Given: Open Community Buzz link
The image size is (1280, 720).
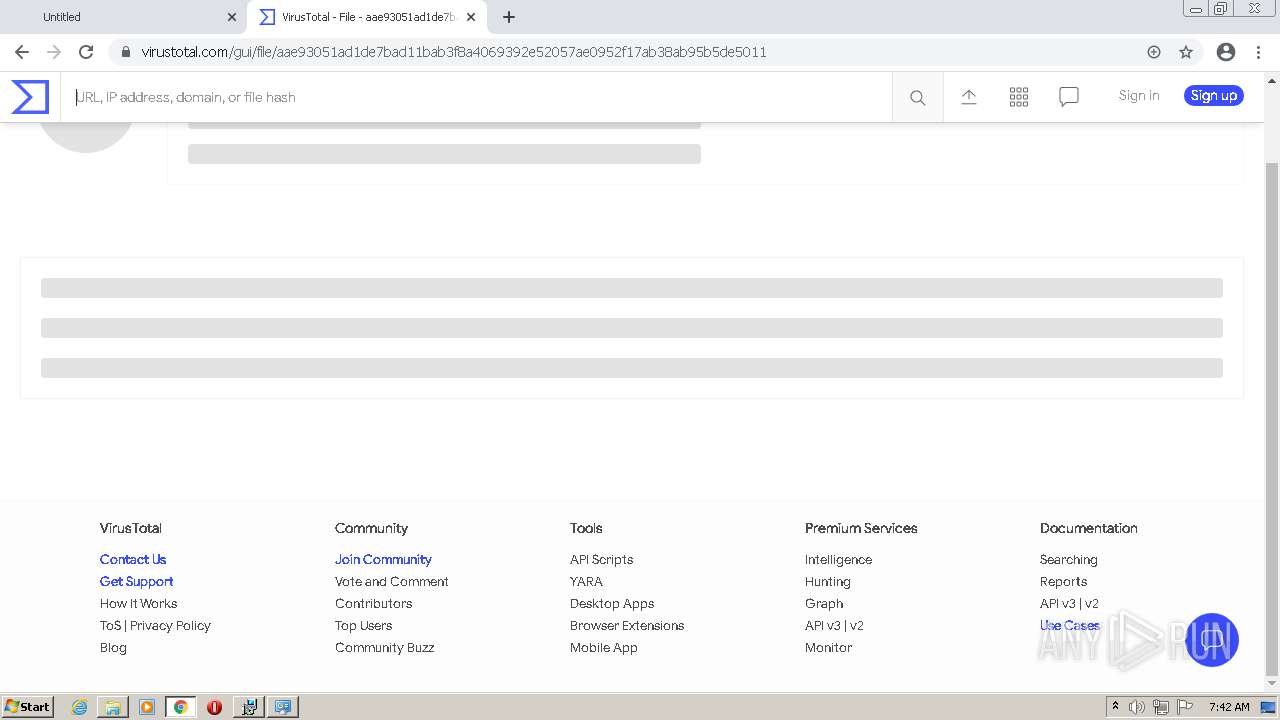Looking at the screenshot, I should pos(384,647).
